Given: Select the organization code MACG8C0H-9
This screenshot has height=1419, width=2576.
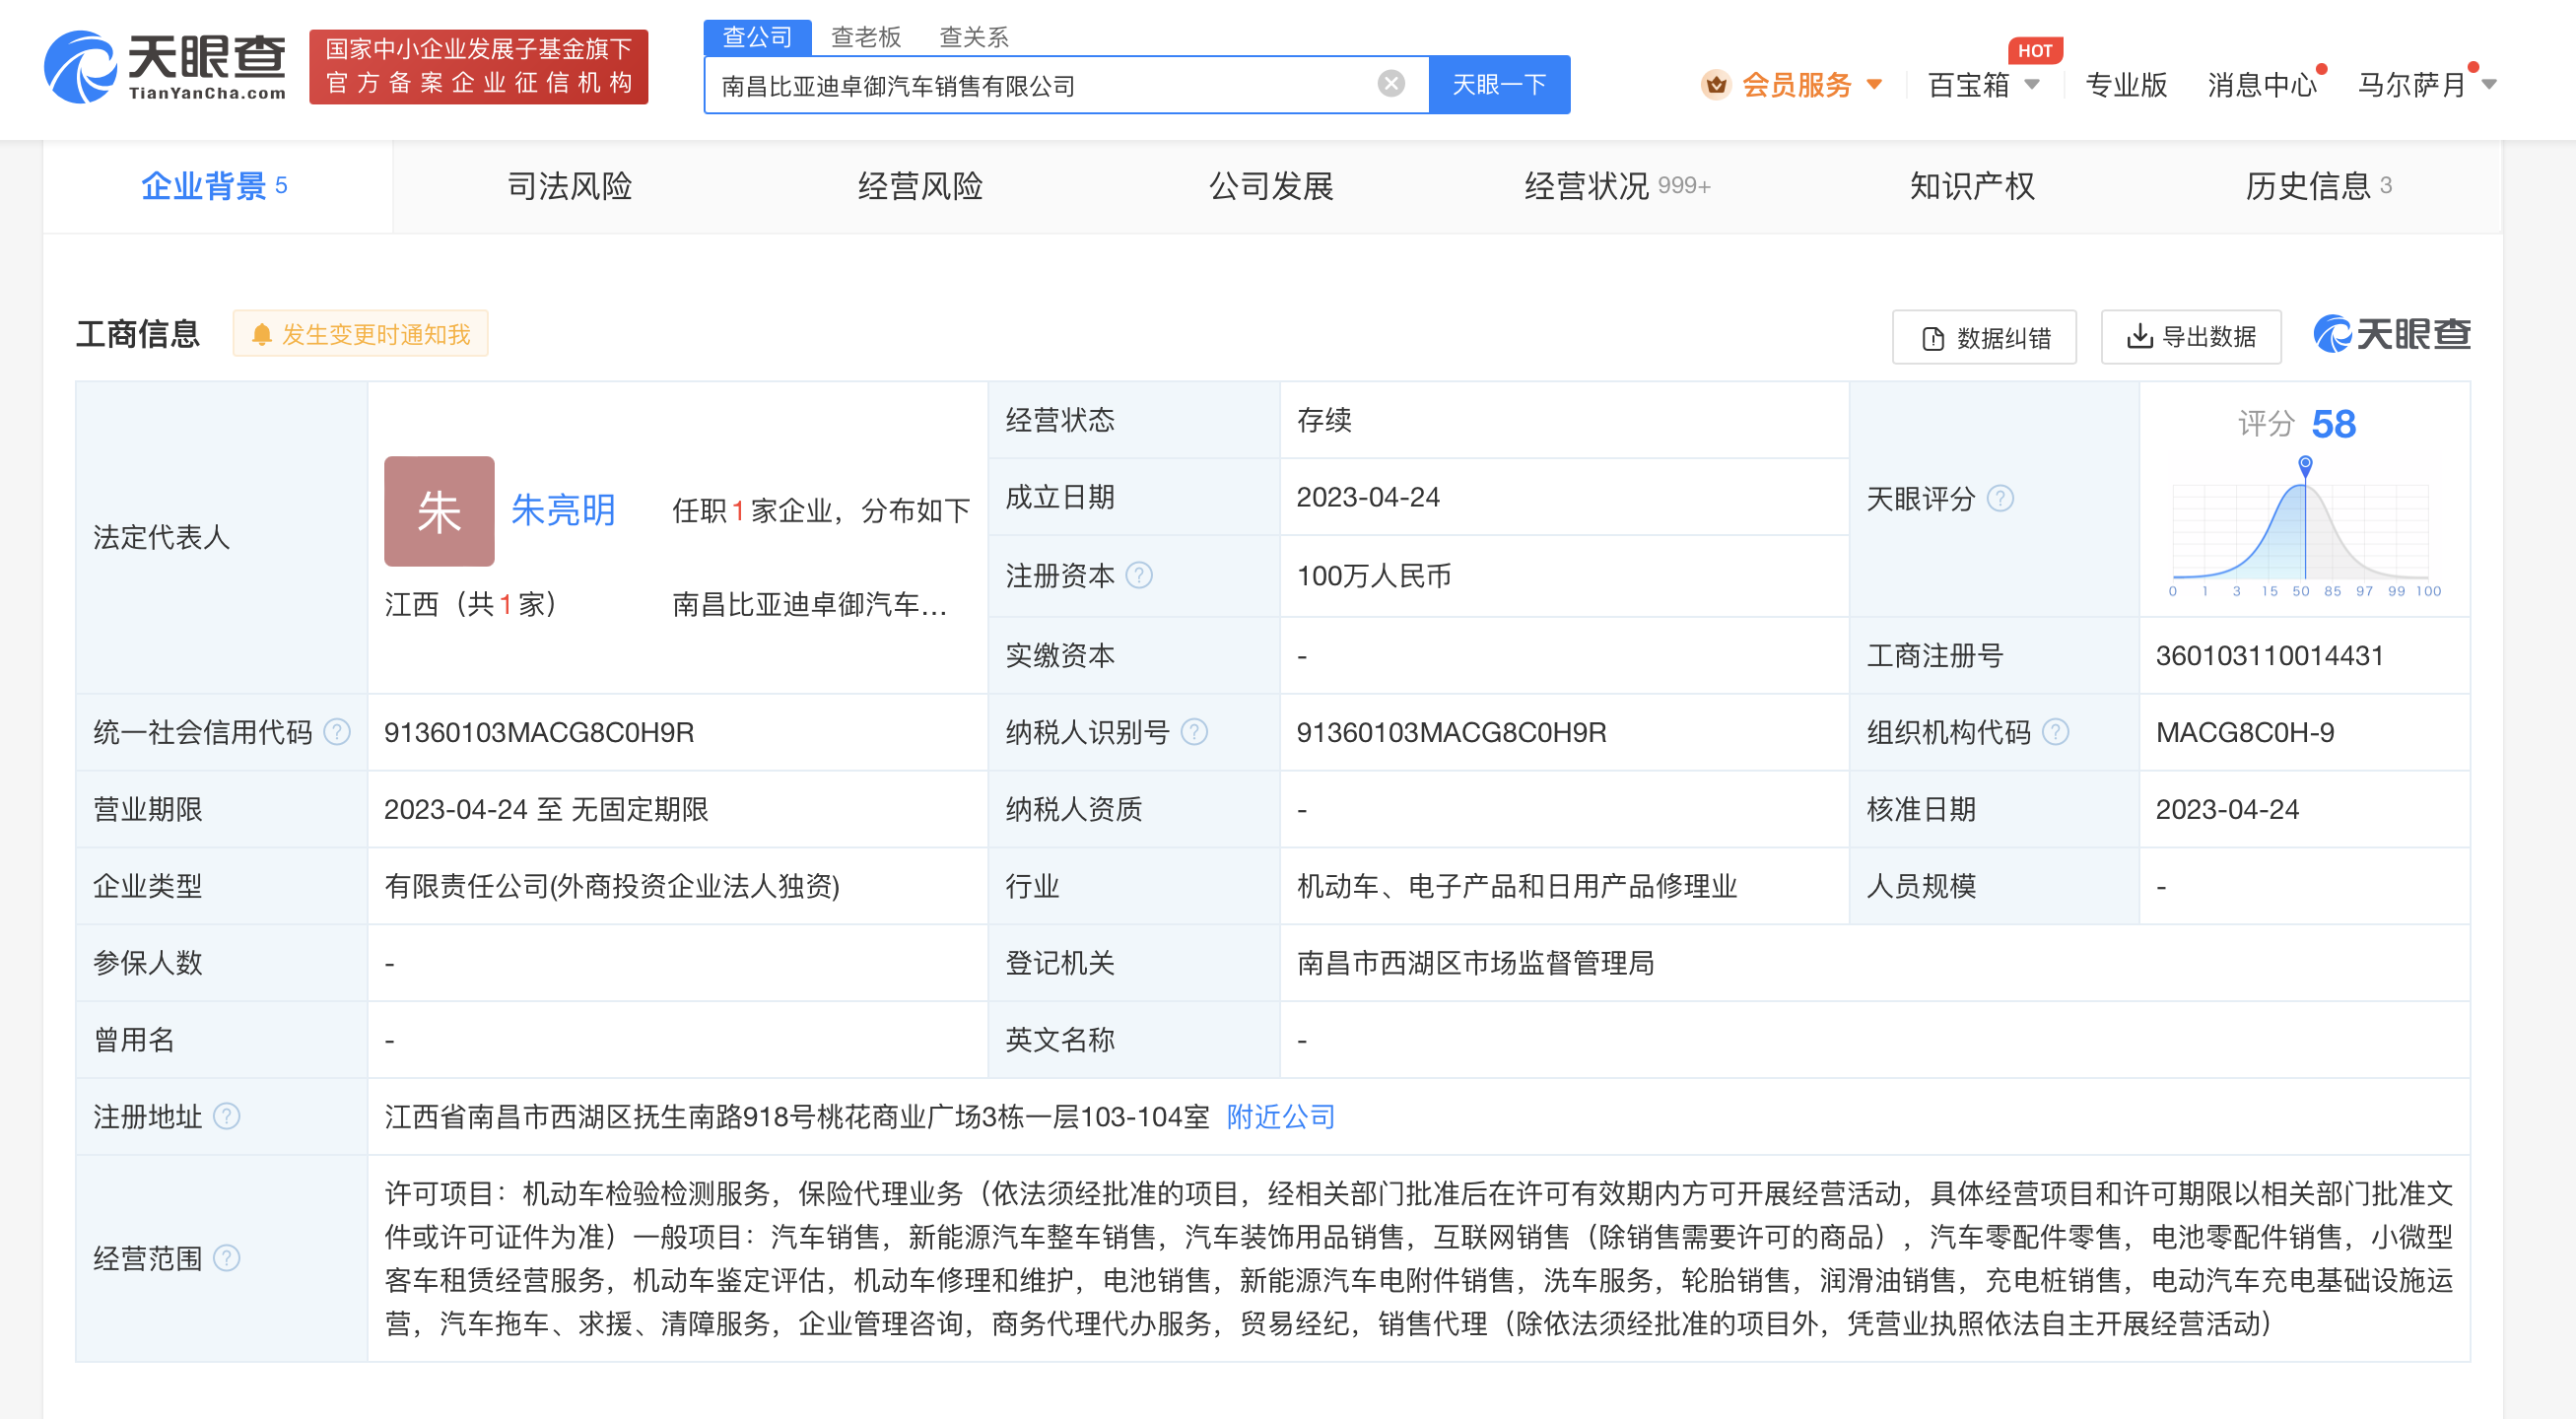Looking at the screenshot, I should coord(2245,732).
